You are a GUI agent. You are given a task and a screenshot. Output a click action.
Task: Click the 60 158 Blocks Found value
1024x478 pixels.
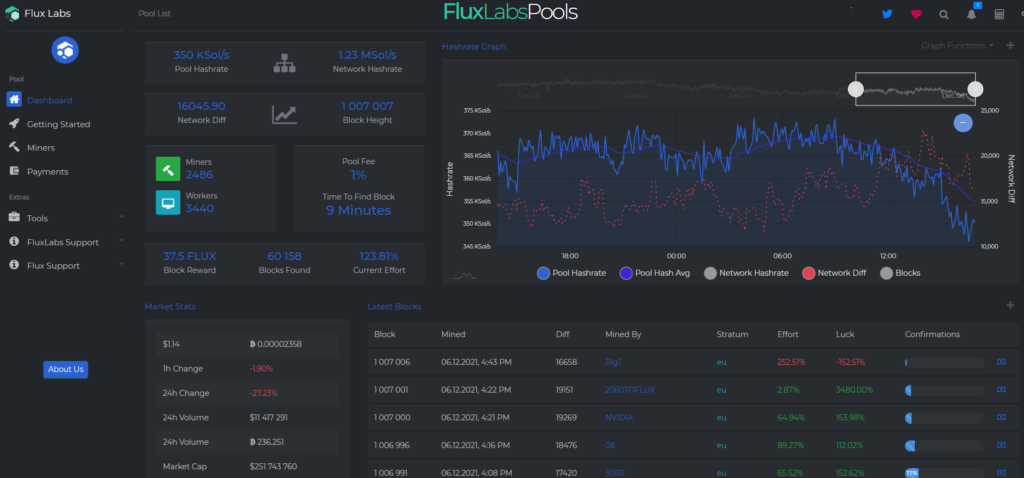tap(285, 256)
